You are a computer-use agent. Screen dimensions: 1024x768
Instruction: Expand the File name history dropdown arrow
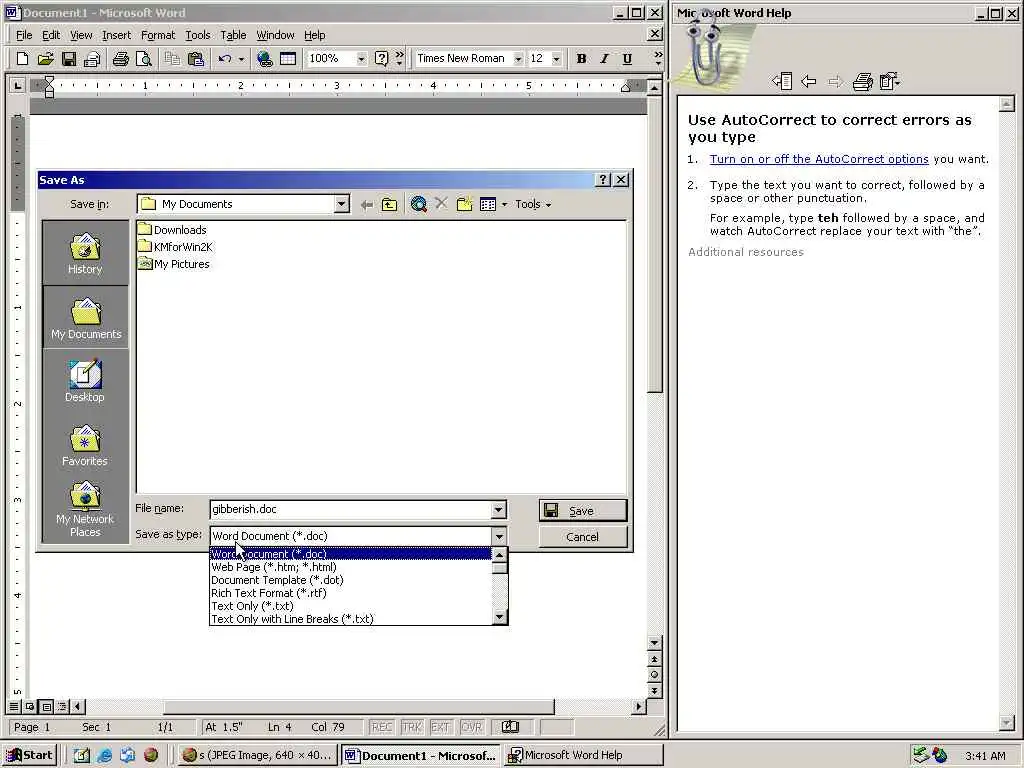498,510
